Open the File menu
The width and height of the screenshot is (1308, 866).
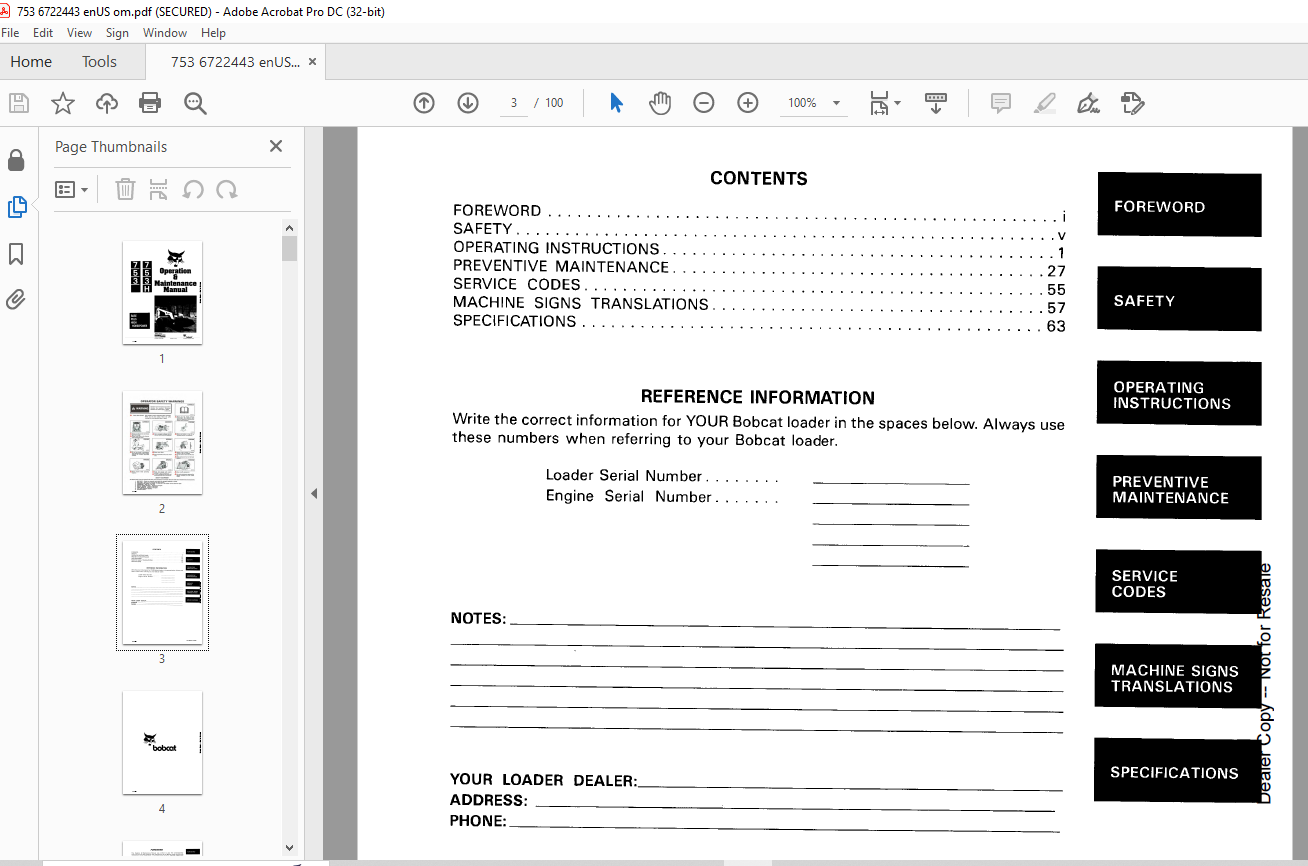pyautogui.click(x=10, y=33)
